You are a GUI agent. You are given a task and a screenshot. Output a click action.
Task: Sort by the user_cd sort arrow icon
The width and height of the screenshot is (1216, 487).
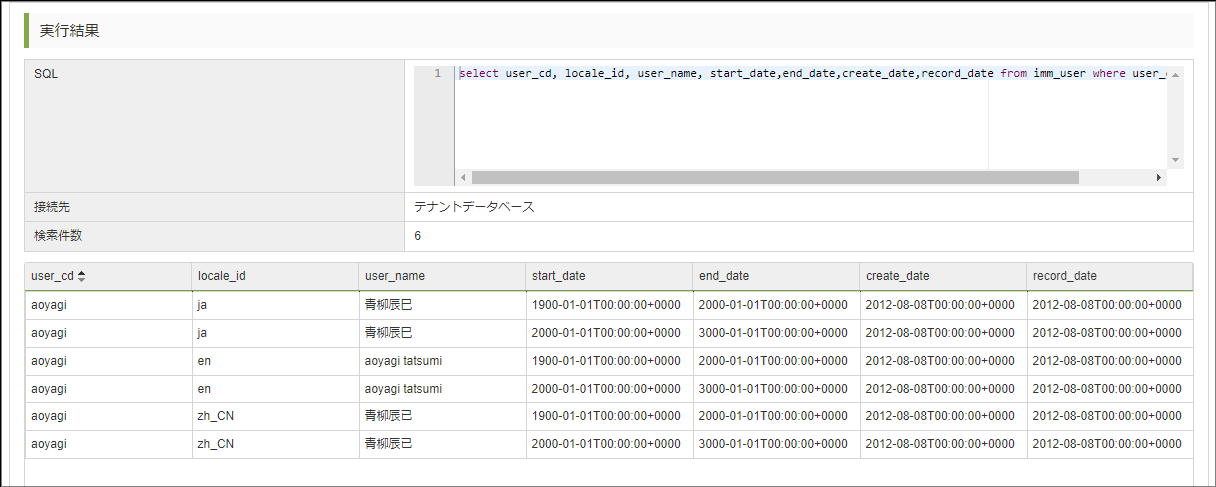[x=82, y=276]
